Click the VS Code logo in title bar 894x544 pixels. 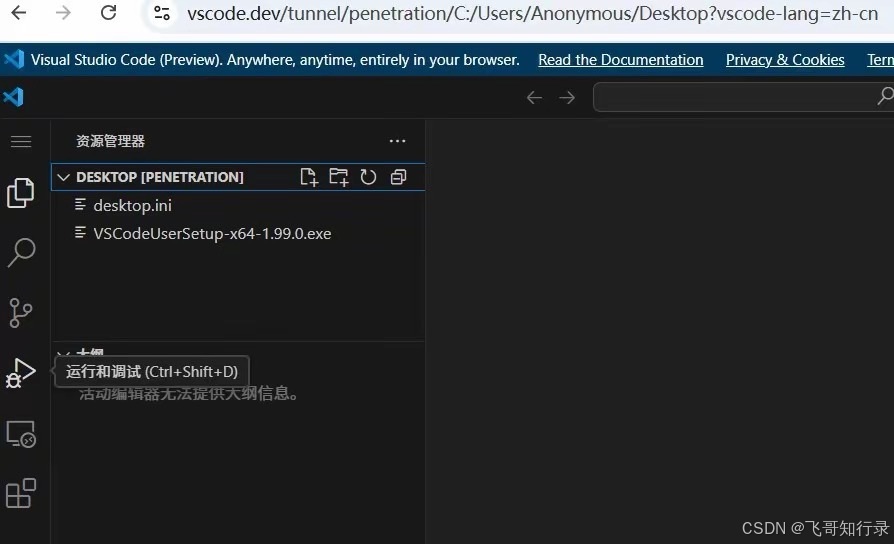[14, 97]
